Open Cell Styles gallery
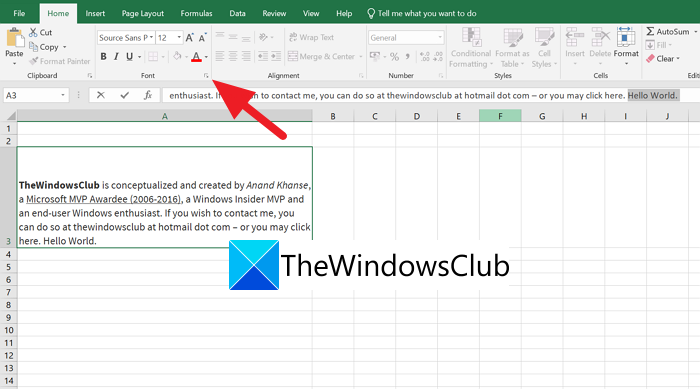Viewport: 700px width, 389px height. point(544,47)
